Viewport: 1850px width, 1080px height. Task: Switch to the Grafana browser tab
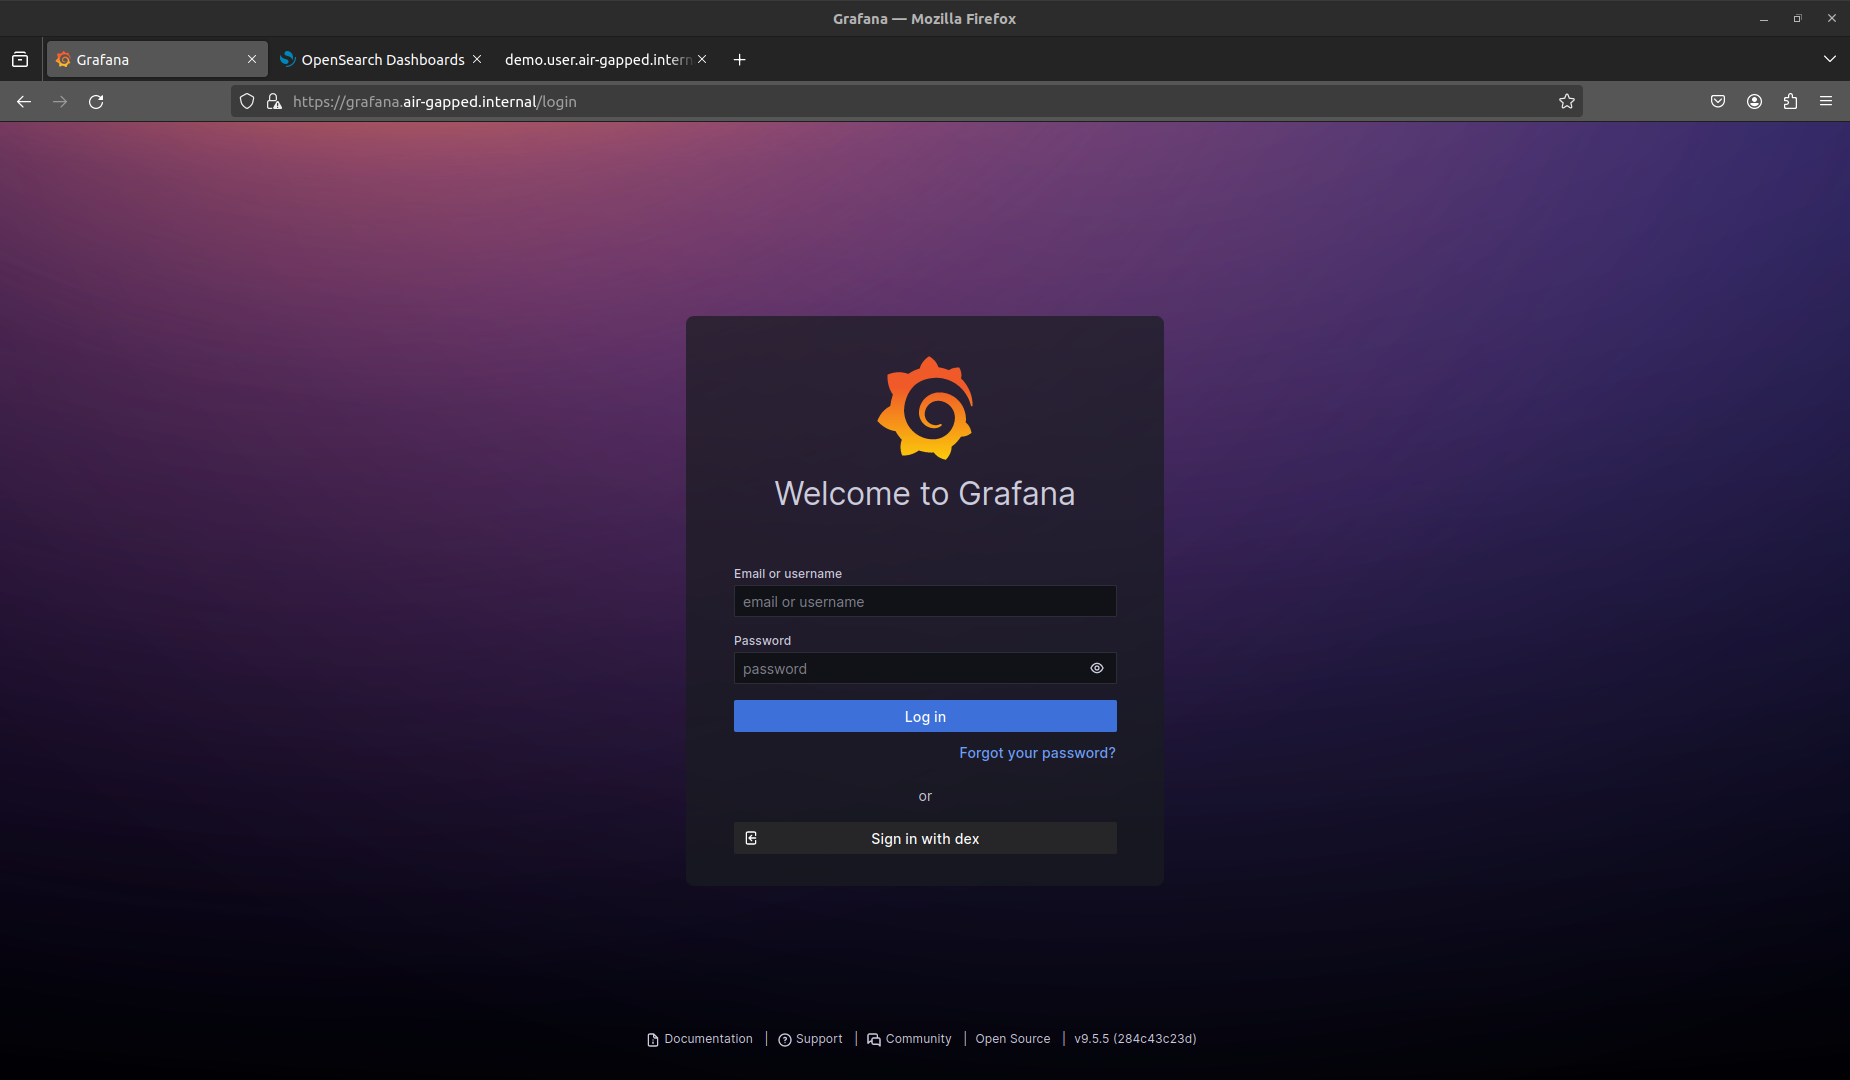(x=157, y=59)
